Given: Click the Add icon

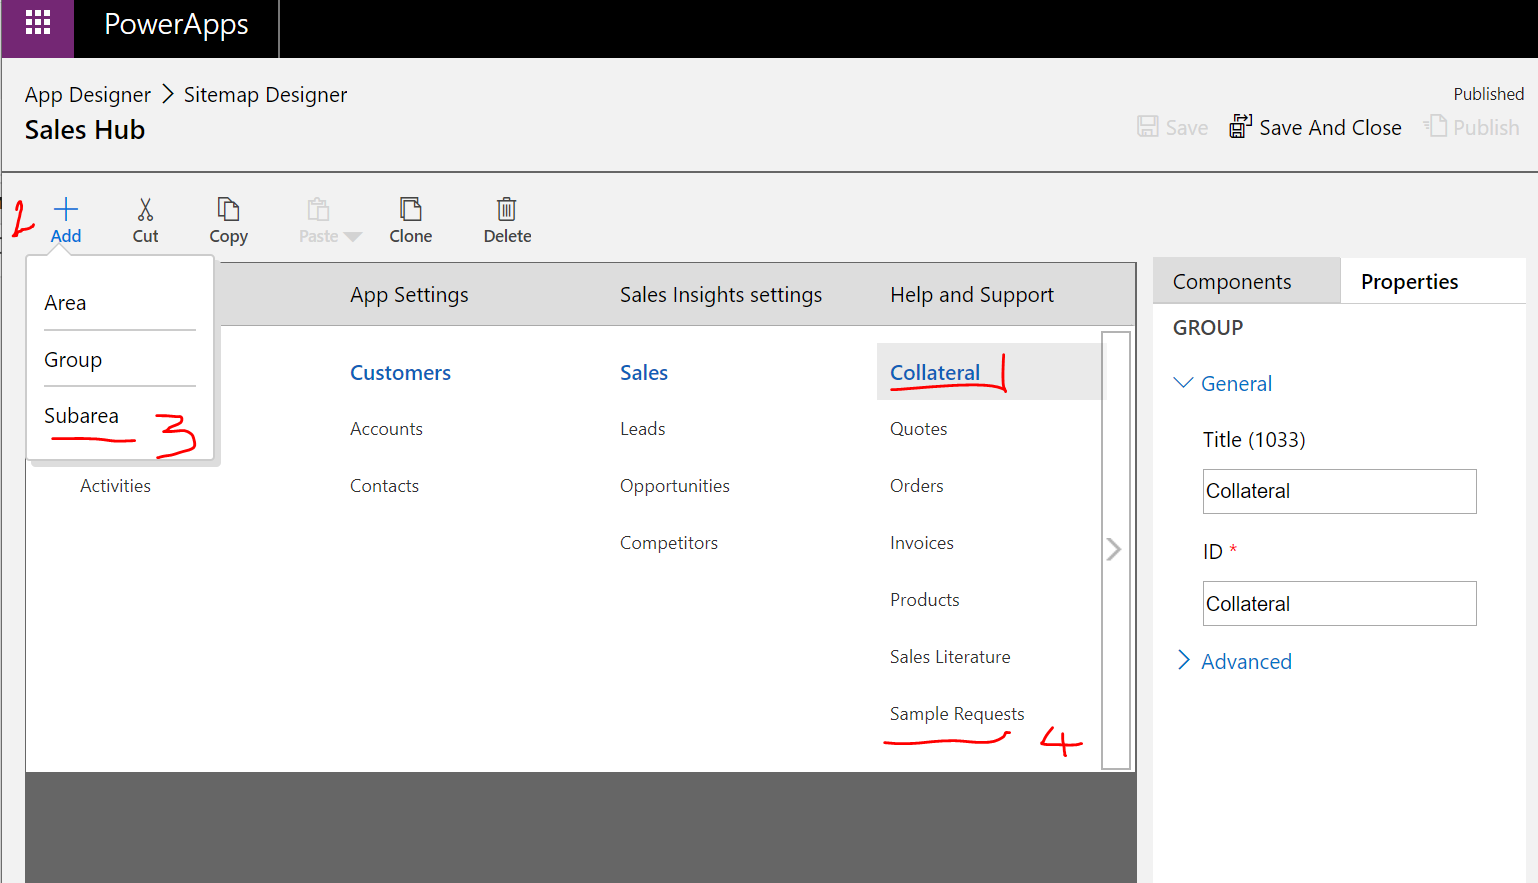Looking at the screenshot, I should point(65,212).
